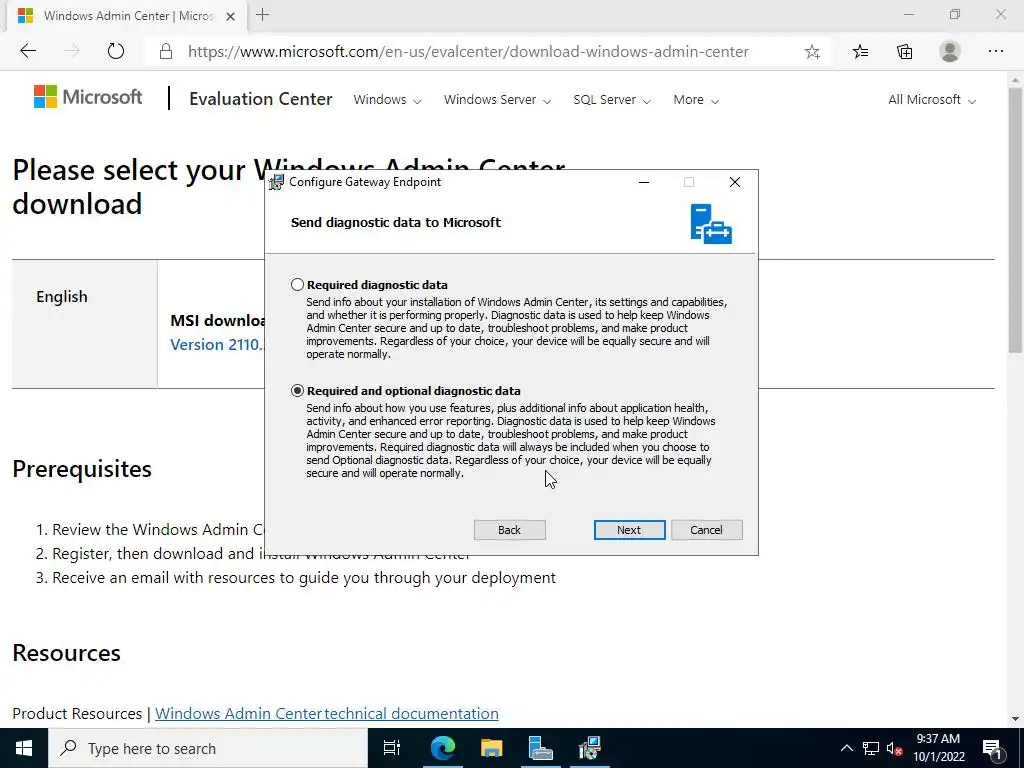Open File Explorer from the taskbar

pos(492,748)
